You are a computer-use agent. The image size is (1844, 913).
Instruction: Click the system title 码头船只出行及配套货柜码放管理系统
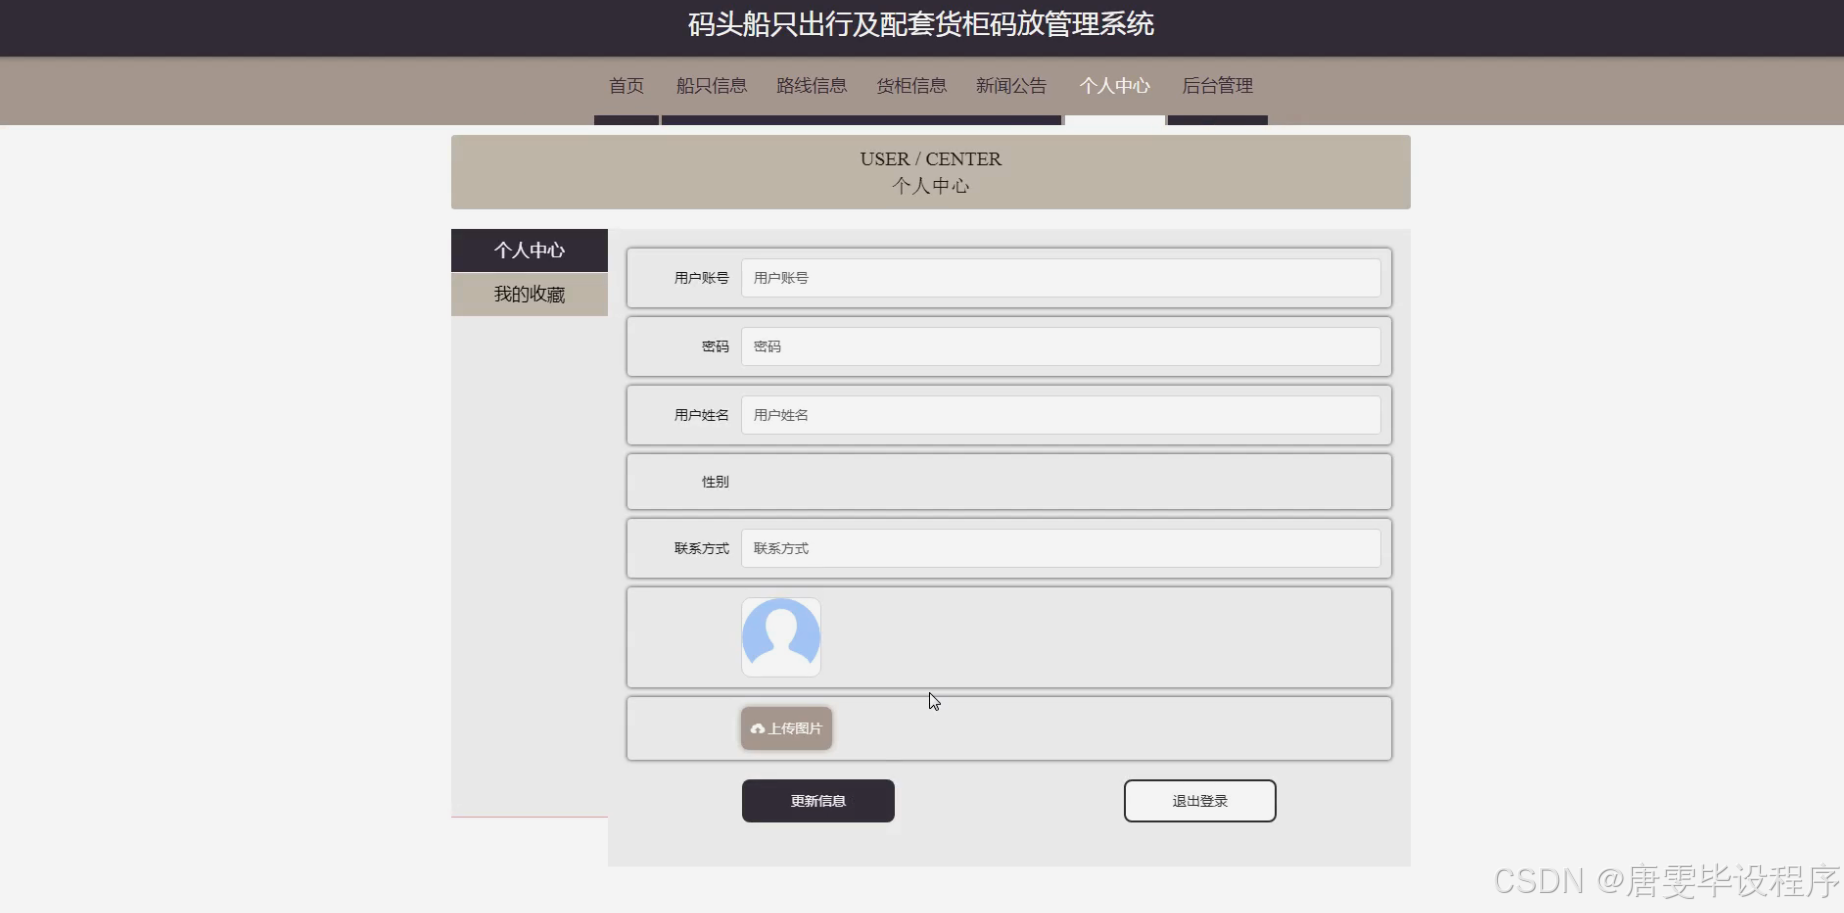(921, 24)
